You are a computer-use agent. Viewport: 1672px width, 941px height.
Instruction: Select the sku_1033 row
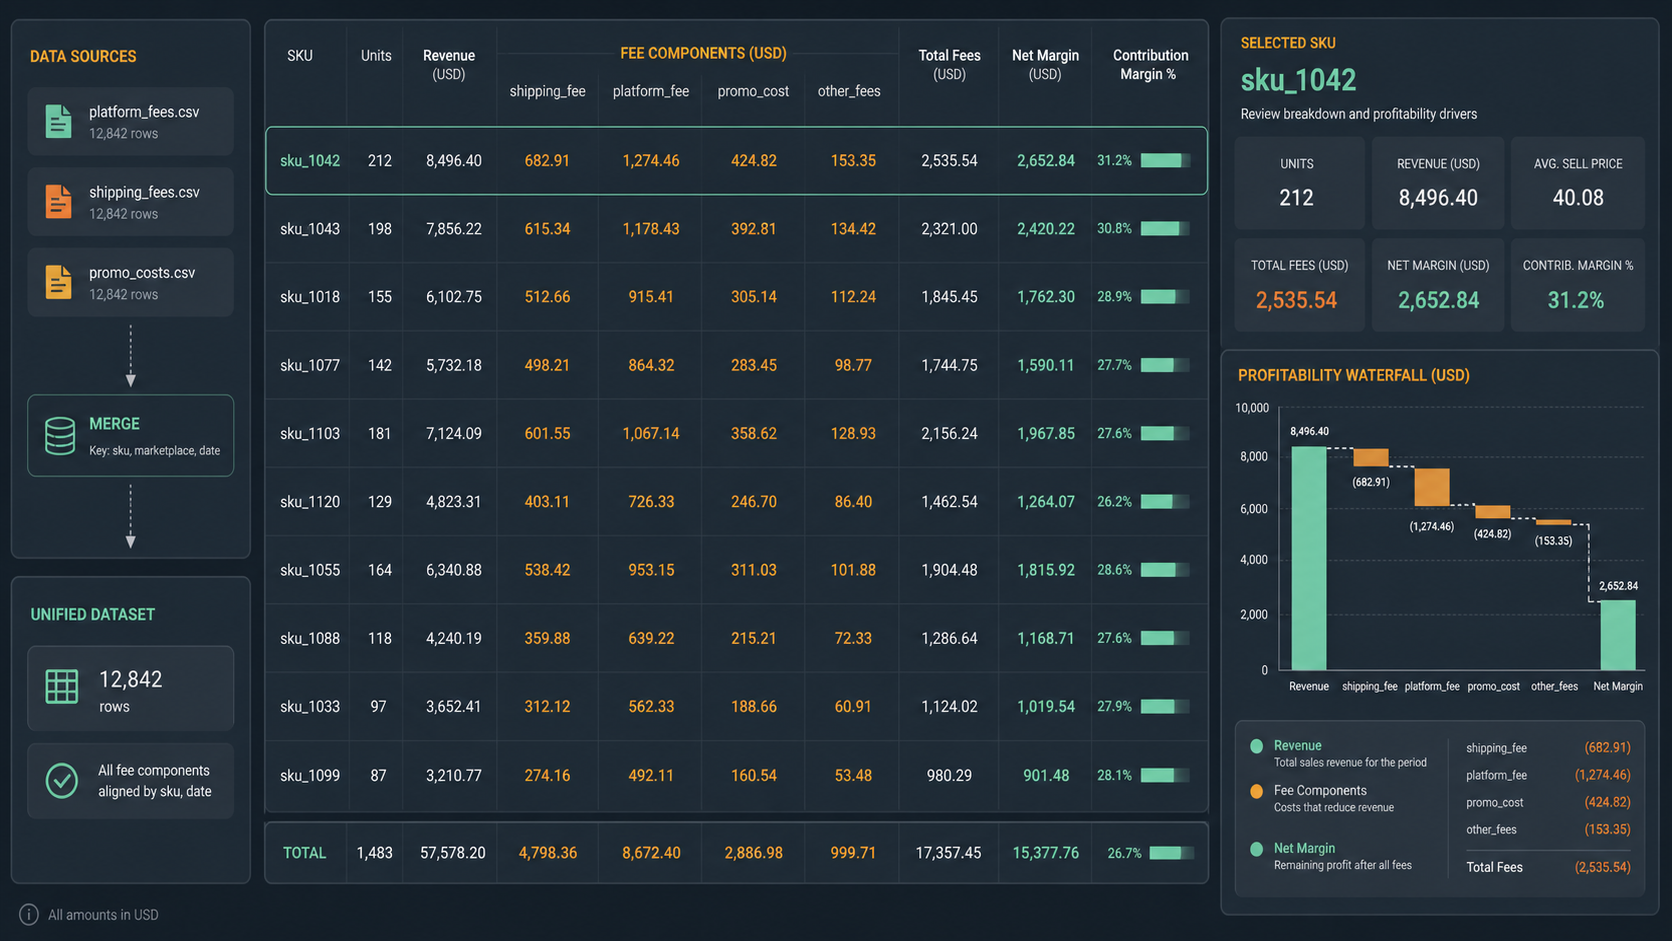pos(736,707)
